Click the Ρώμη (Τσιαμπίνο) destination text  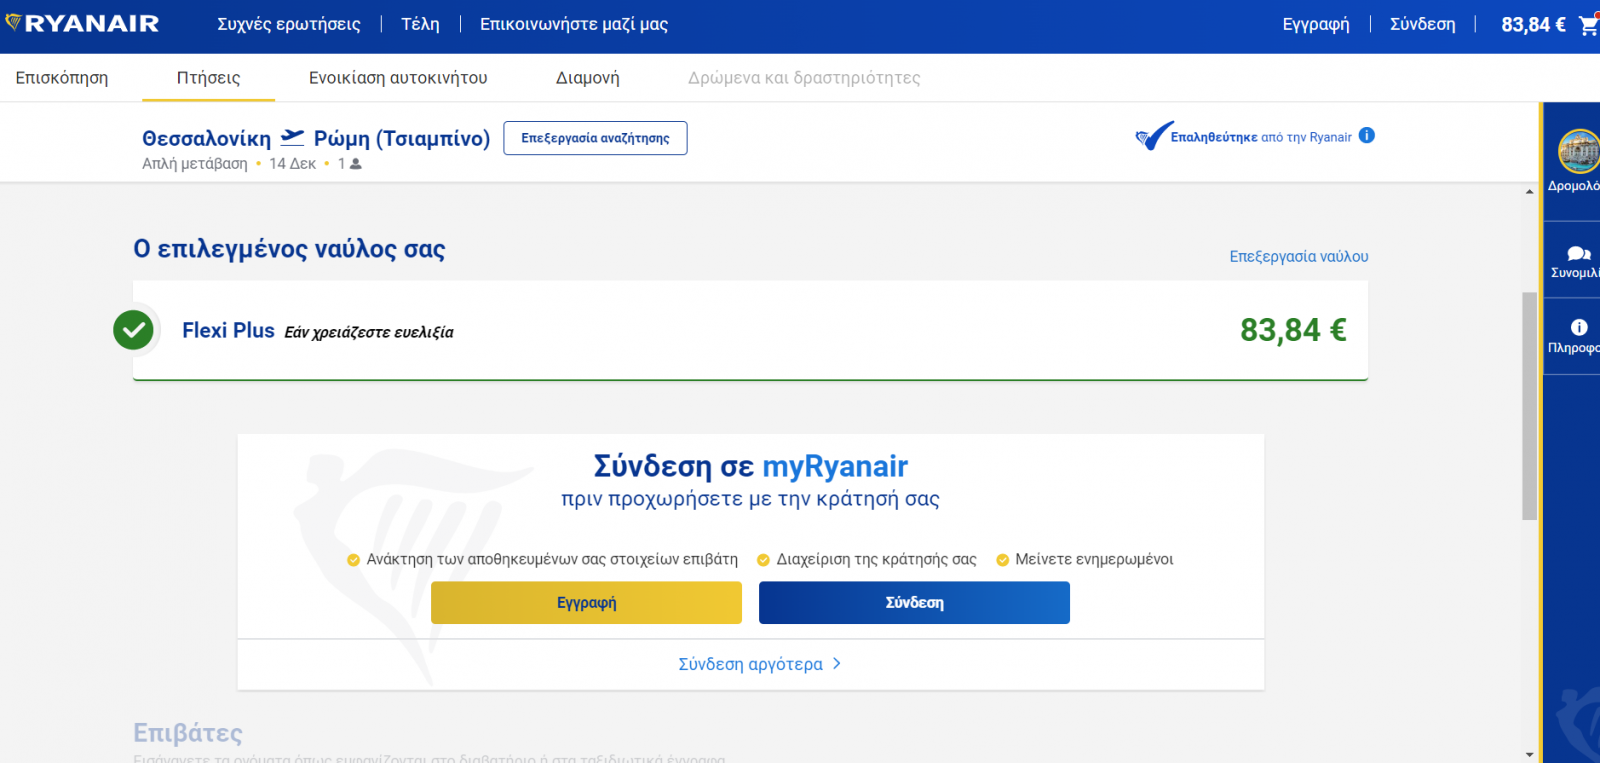[402, 138]
